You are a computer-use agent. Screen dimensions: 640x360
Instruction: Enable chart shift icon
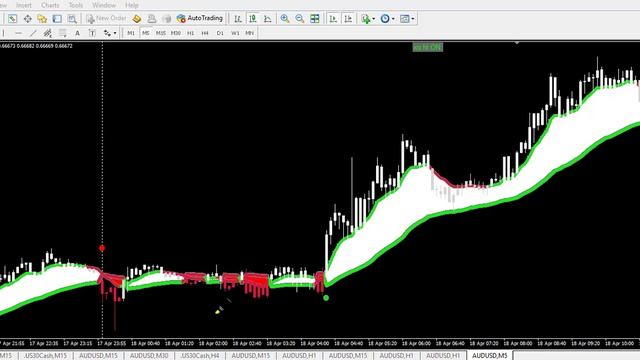click(x=348, y=18)
